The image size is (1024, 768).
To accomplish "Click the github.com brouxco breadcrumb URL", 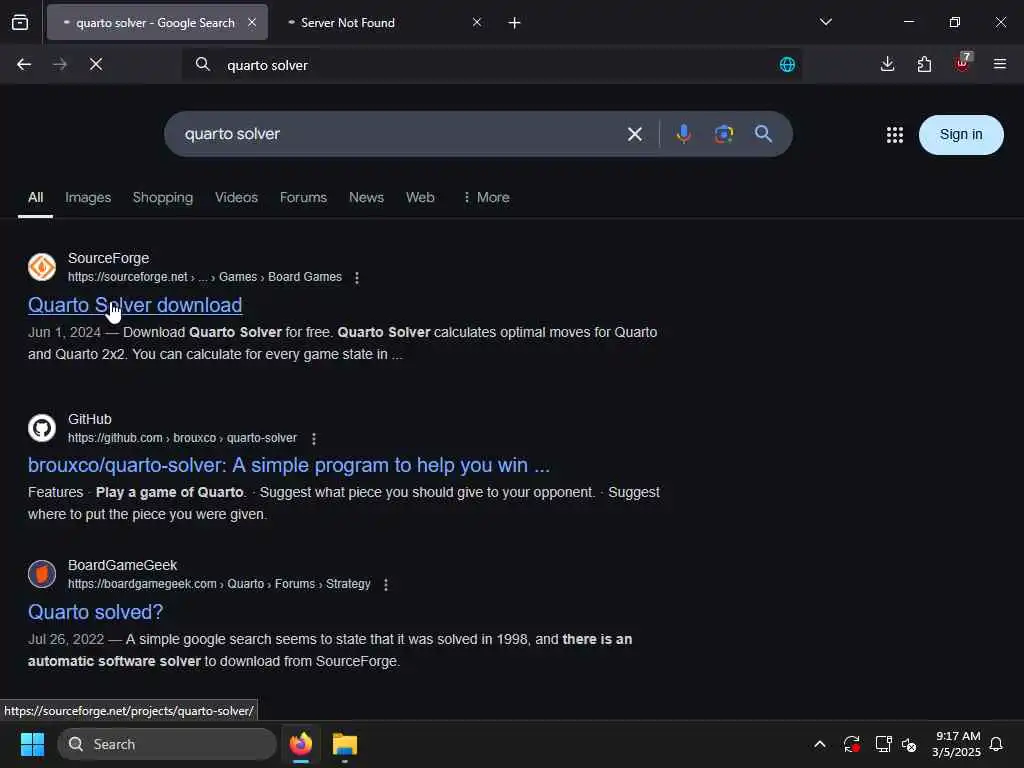I will [x=182, y=438].
